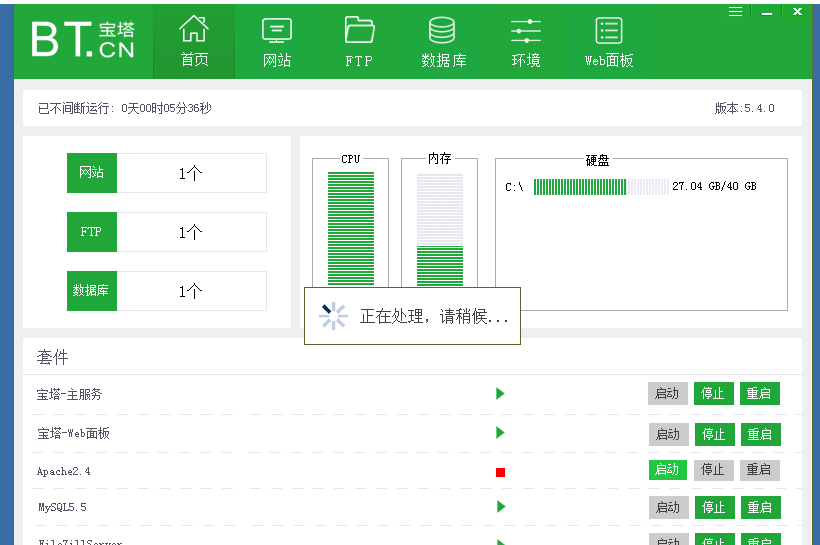This screenshot has height=545, width=820.
Task: Open the hamburger menu in title bar
Action: pos(735,12)
